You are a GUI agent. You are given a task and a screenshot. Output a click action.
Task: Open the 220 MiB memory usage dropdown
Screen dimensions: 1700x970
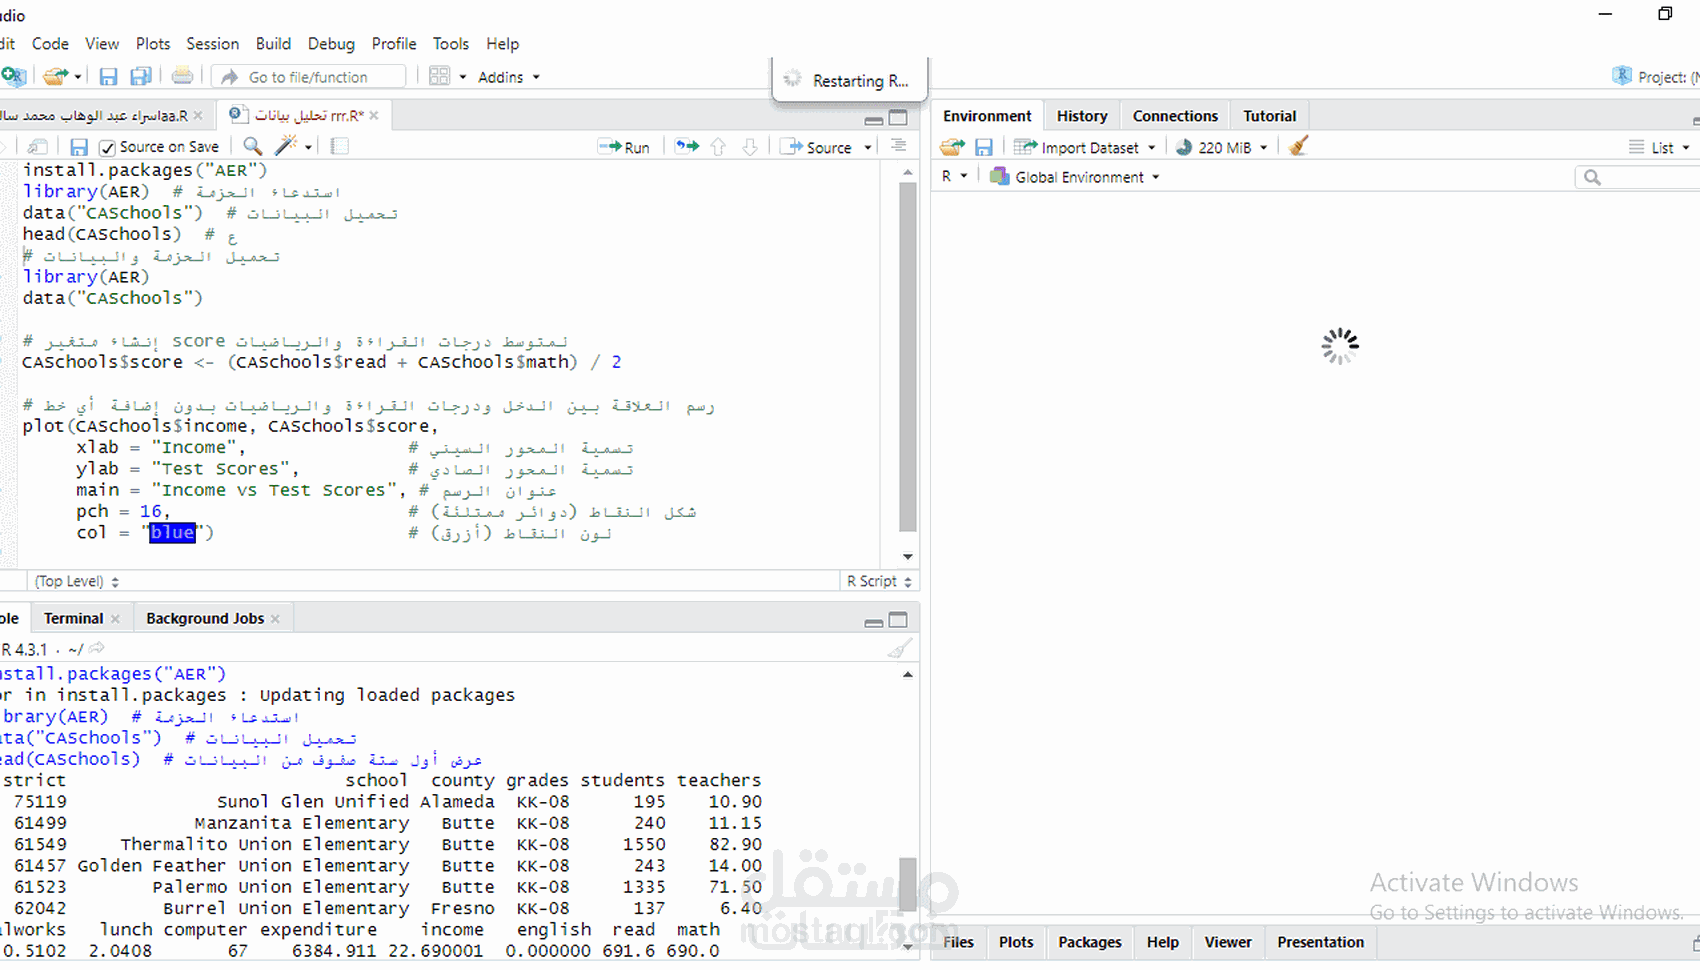(1222, 147)
